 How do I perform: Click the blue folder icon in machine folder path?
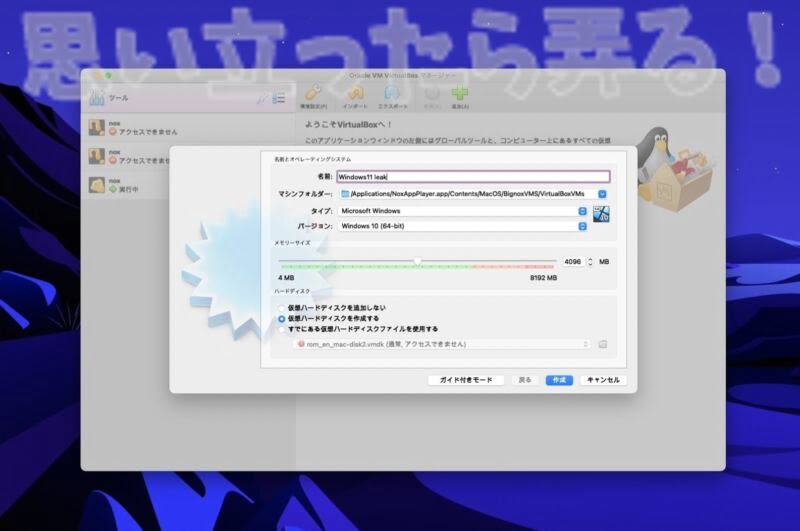(x=345, y=194)
